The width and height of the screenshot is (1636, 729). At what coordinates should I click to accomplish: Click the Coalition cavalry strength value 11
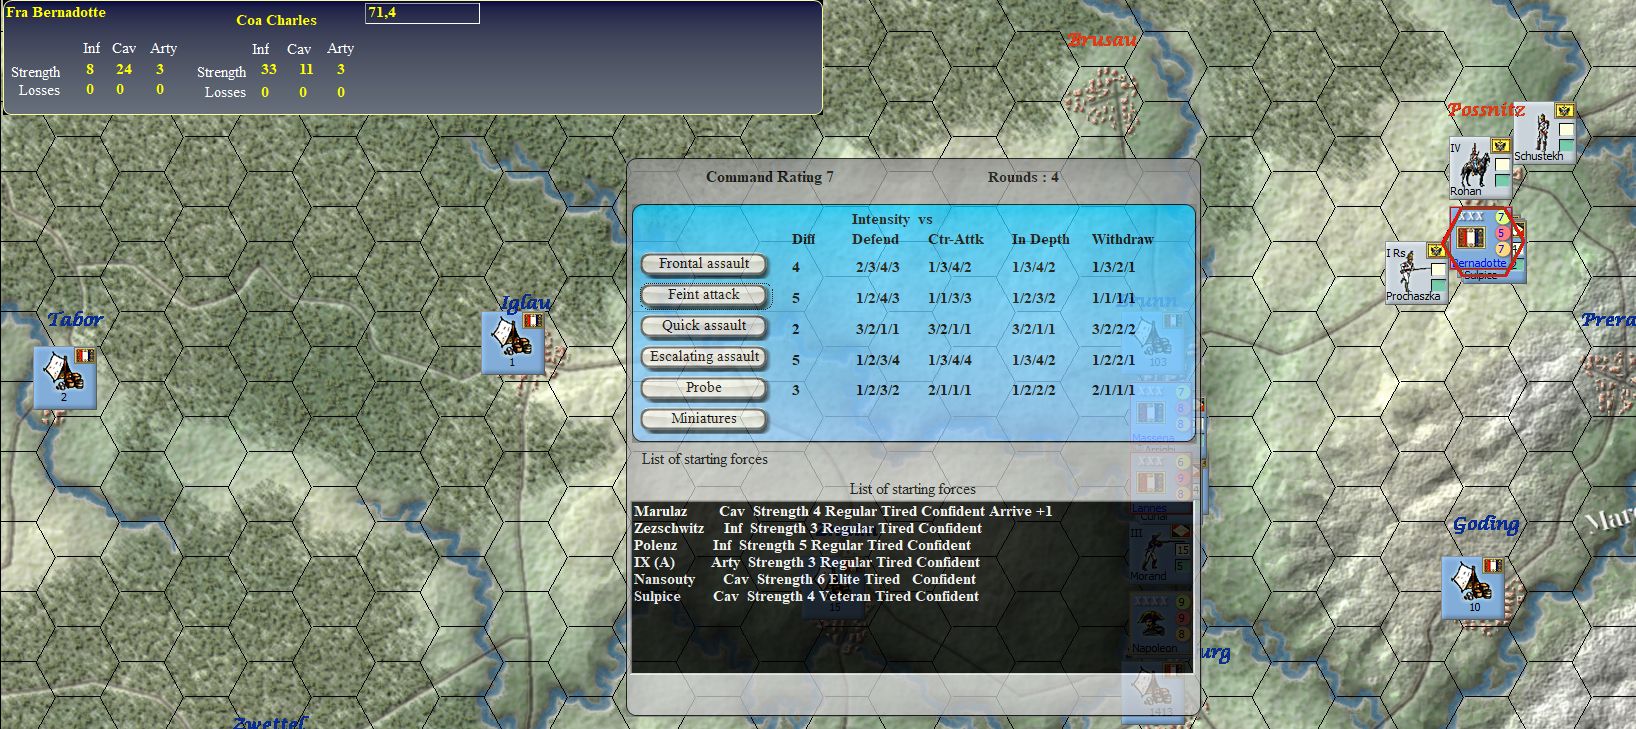[x=306, y=70]
